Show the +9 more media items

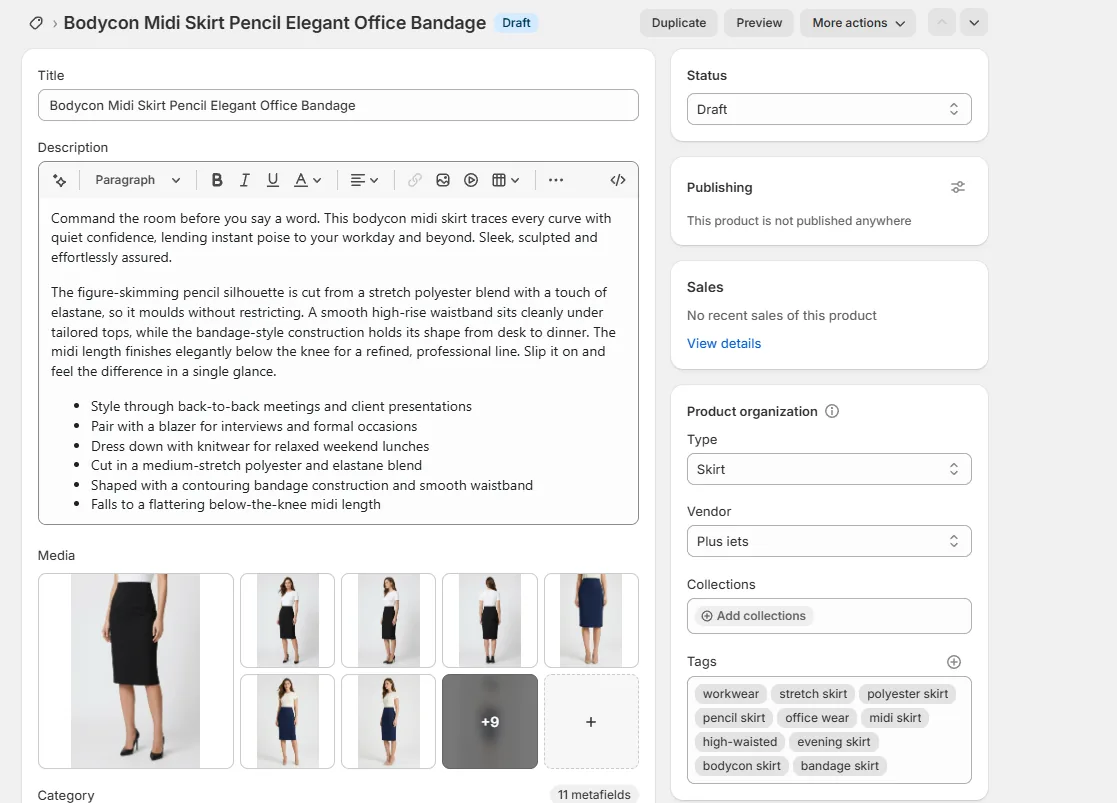[489, 722]
